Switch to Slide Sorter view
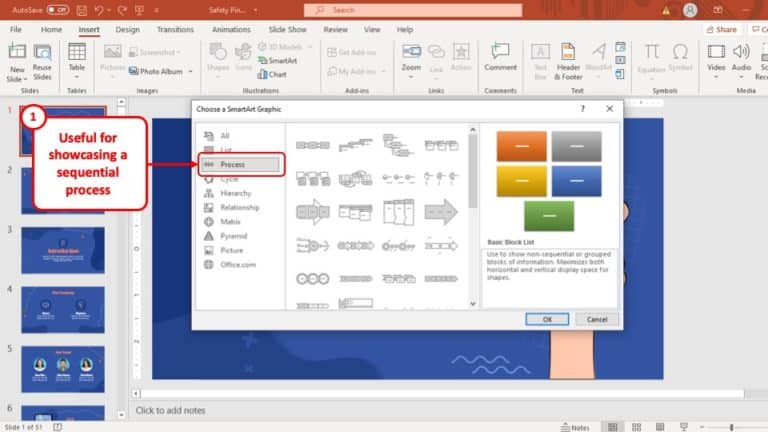768x432 pixels. tap(636, 427)
